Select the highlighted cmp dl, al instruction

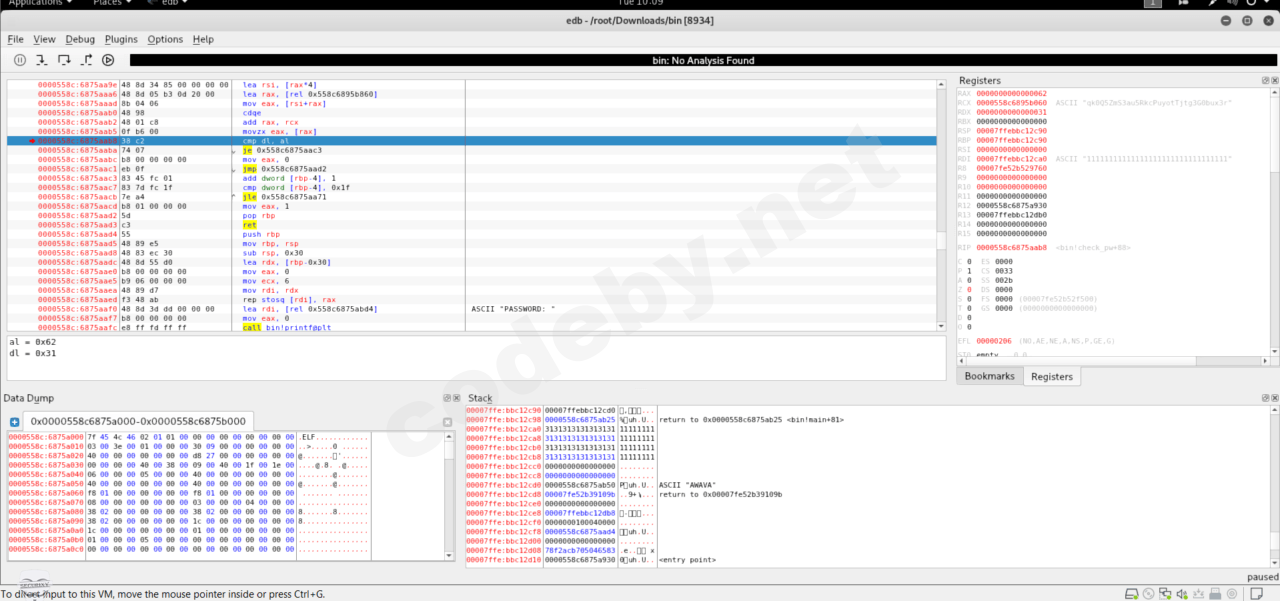[x=472, y=141]
